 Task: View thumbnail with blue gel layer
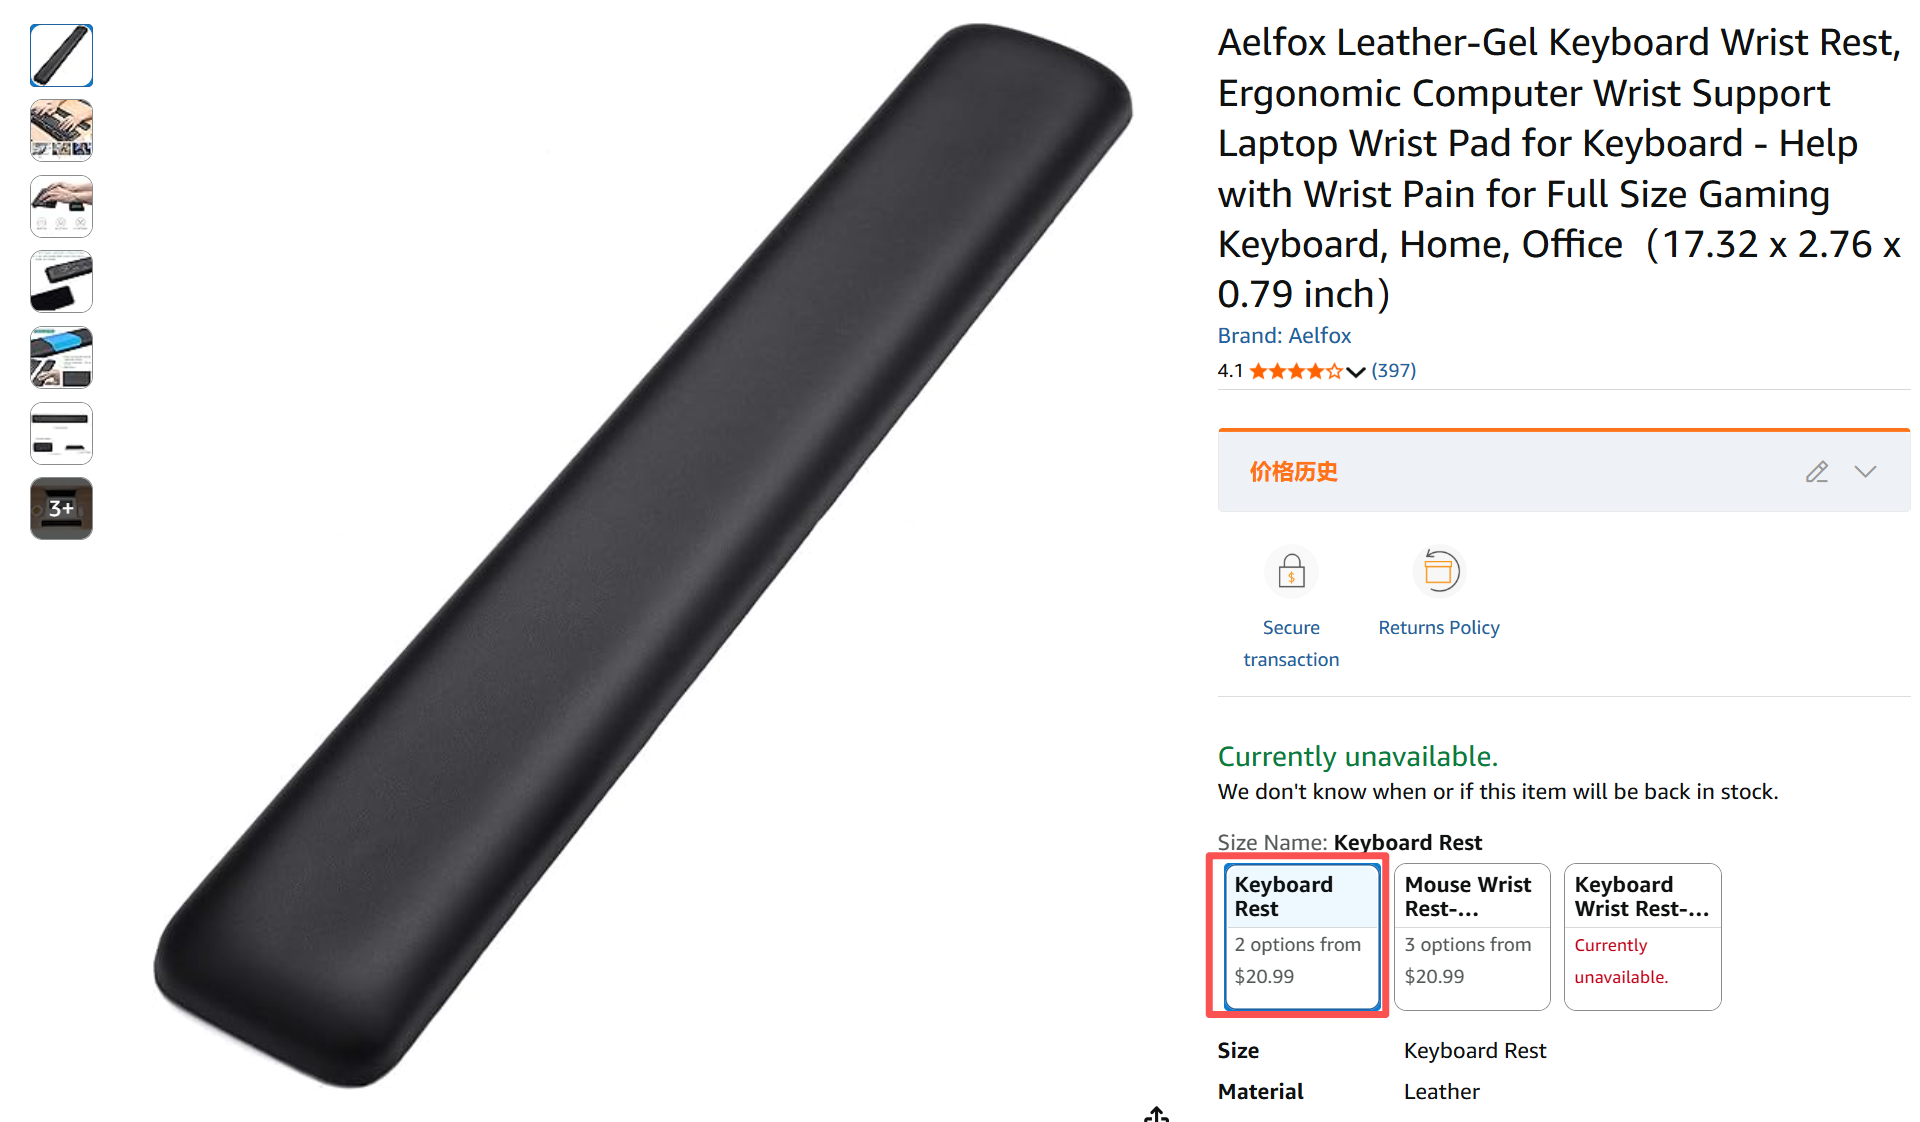pyautogui.click(x=62, y=358)
